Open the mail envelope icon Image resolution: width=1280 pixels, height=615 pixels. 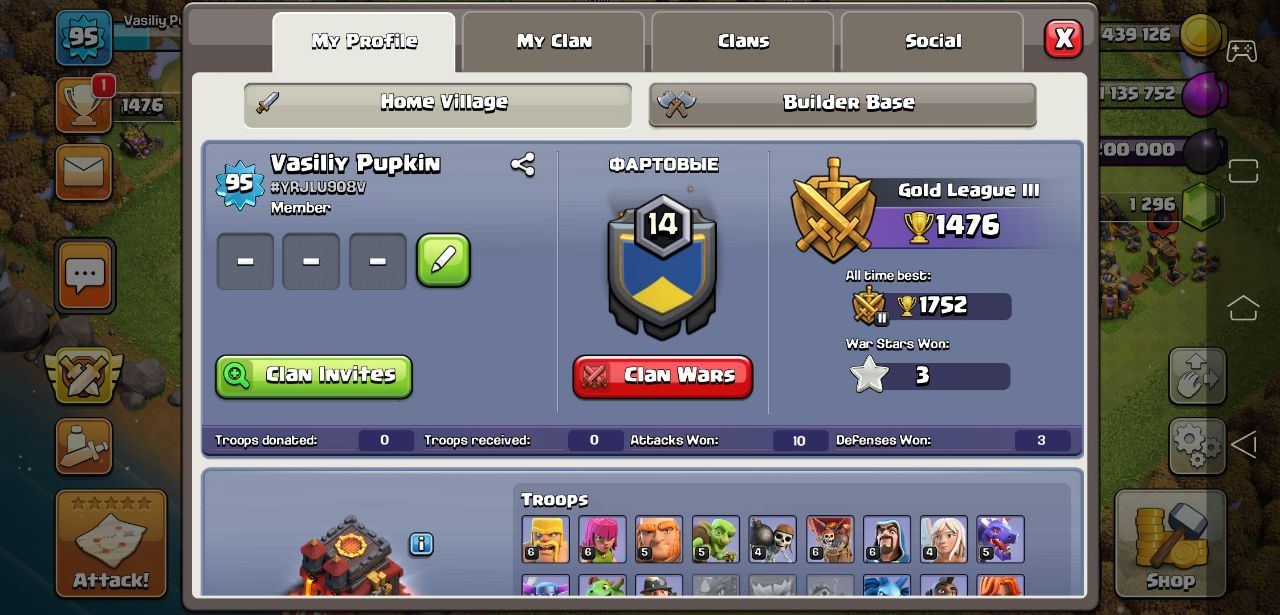[84, 172]
